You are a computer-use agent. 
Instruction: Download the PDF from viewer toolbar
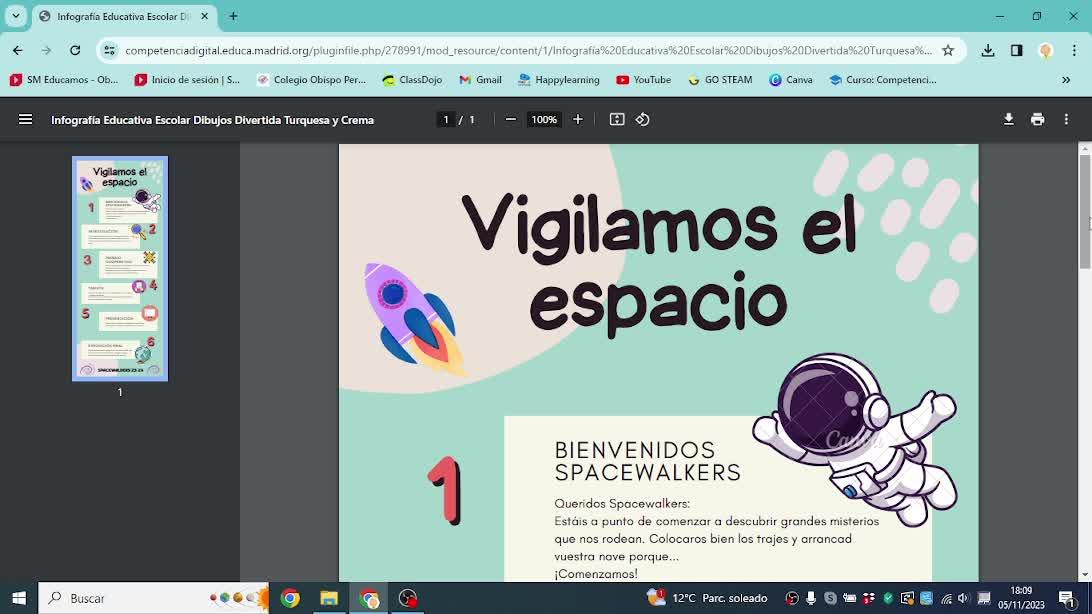coord(1008,120)
